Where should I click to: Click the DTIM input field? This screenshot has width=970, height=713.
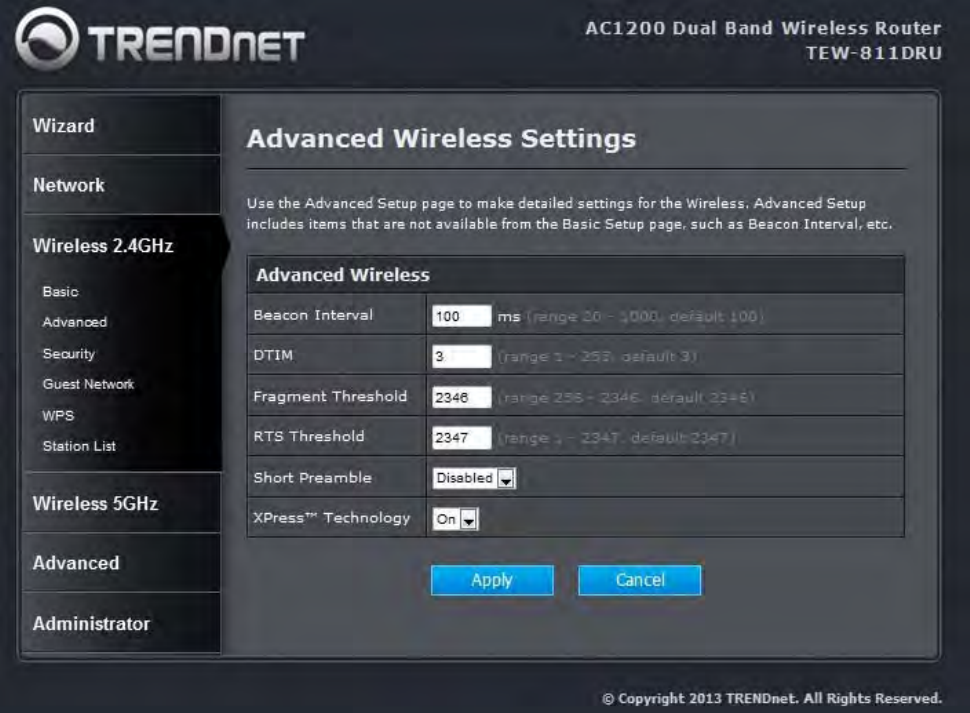(461, 356)
